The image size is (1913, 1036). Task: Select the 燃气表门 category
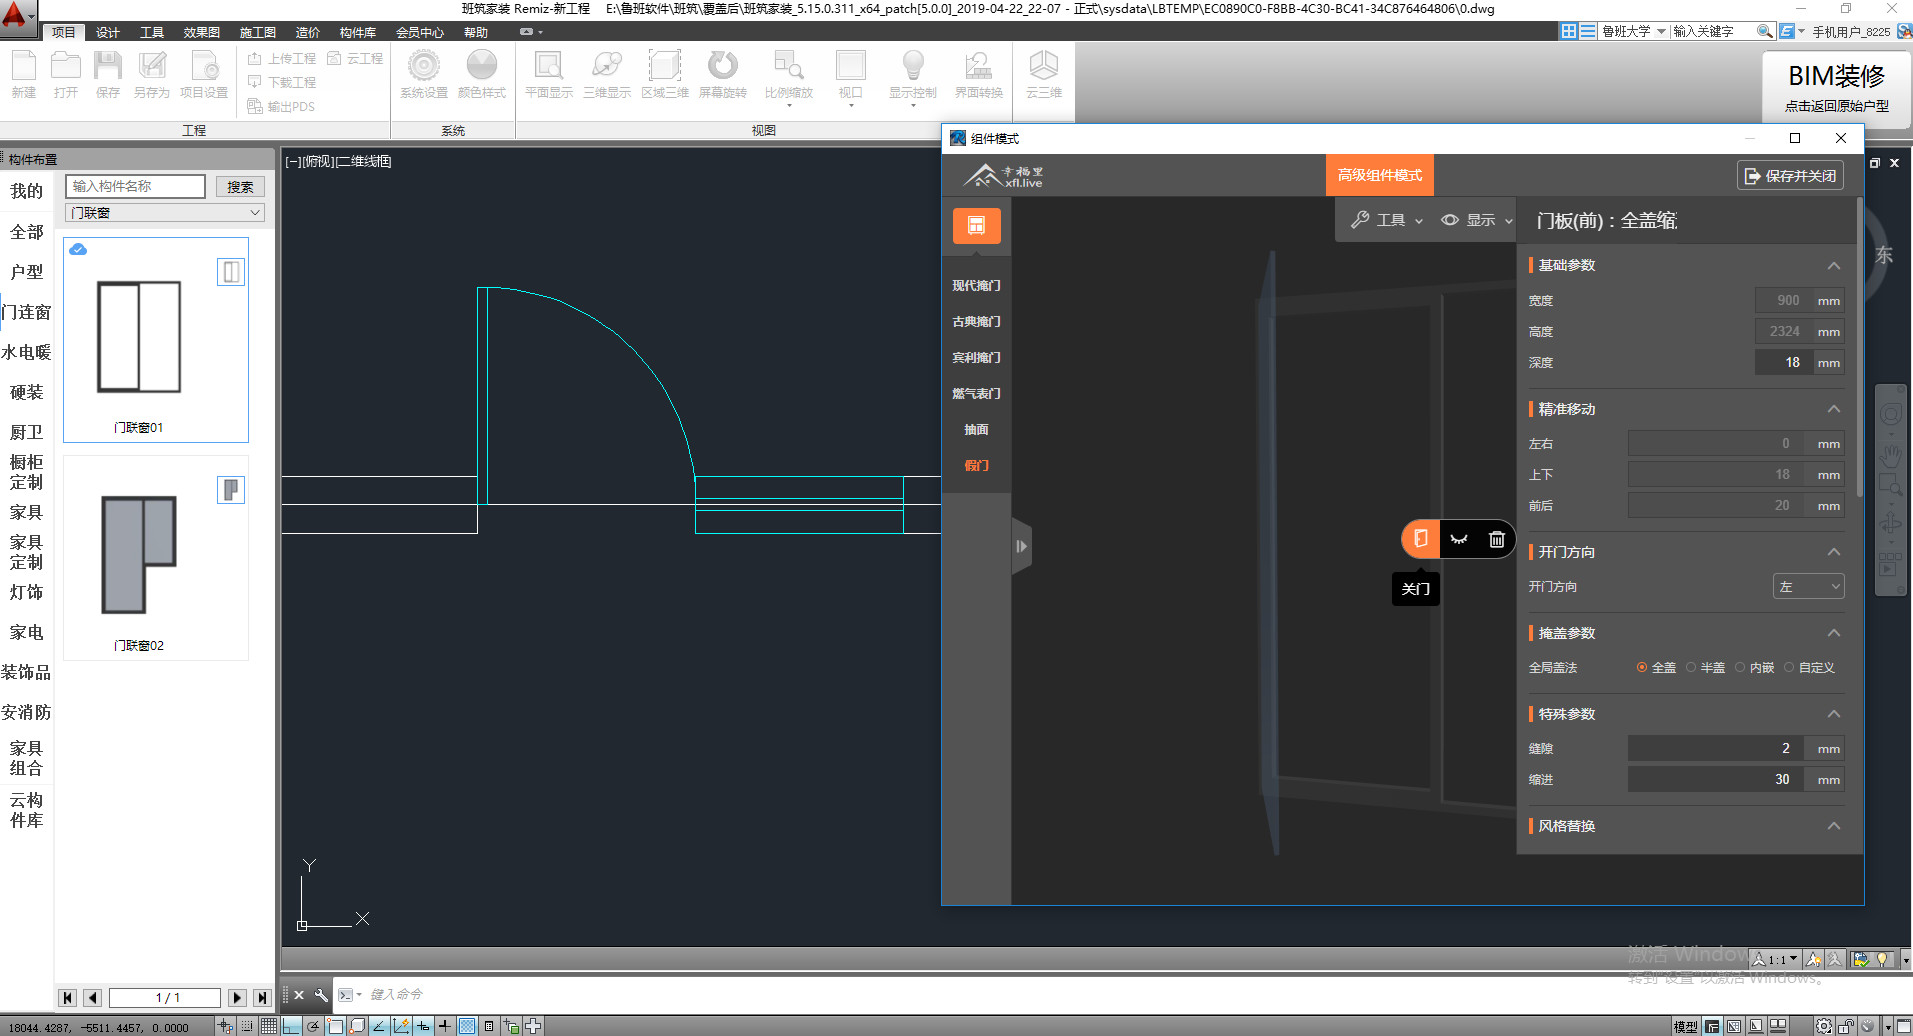(976, 394)
